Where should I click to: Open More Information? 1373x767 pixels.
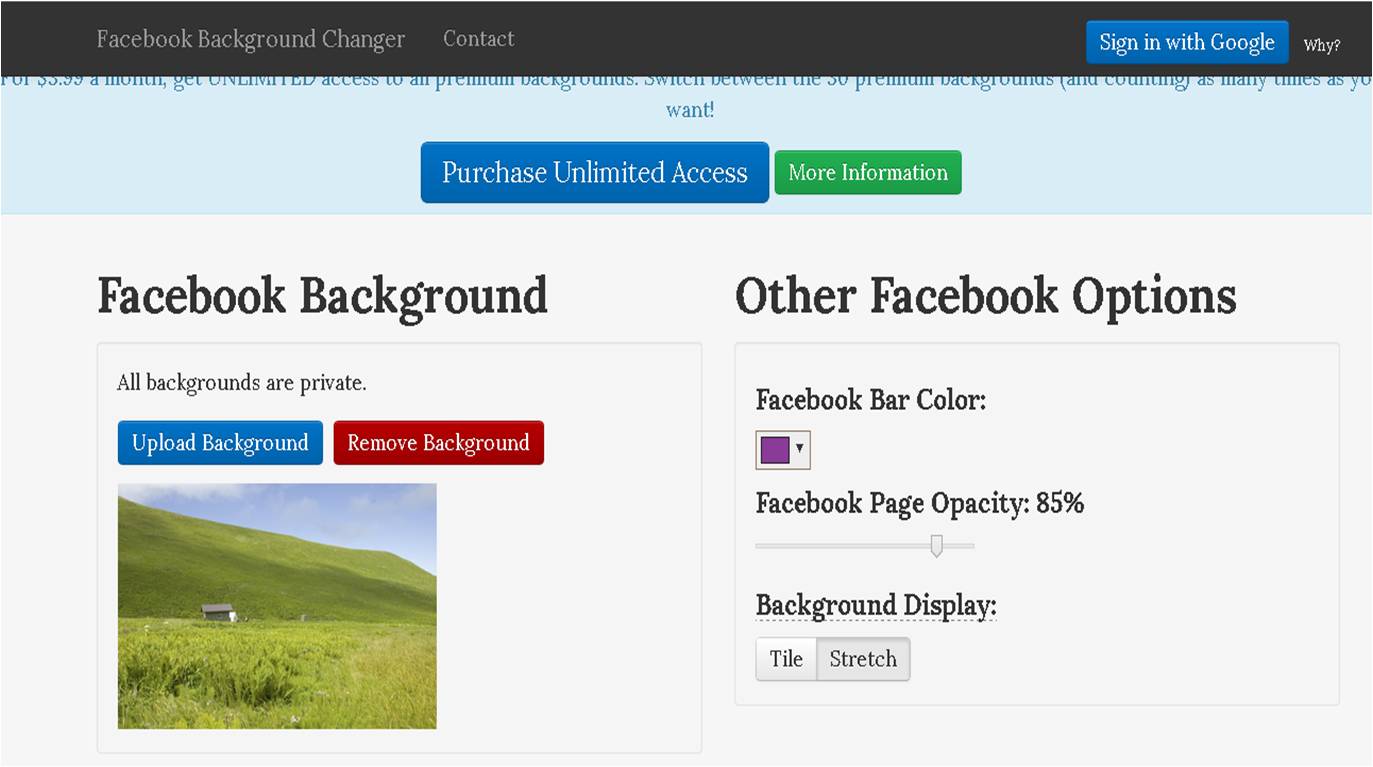[x=867, y=172]
